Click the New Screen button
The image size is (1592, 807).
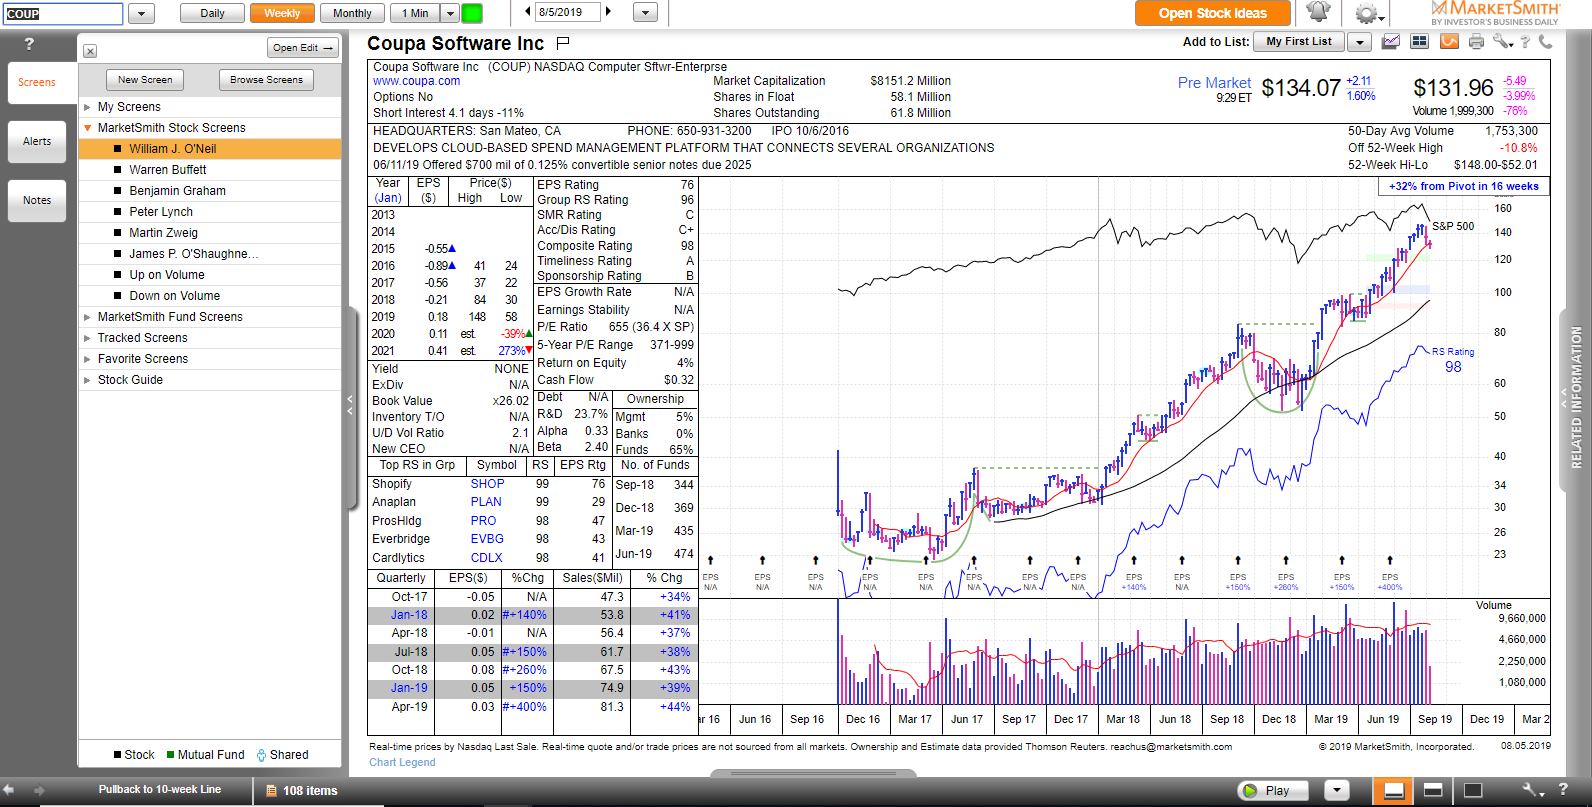click(x=145, y=80)
